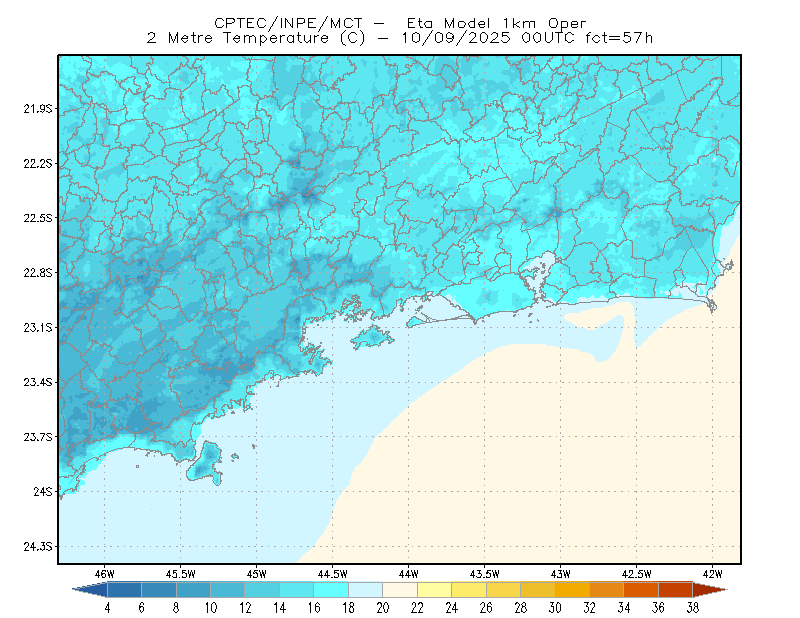Click the 43W longitude label
Screen dimensions: 800x618
pyautogui.click(x=561, y=574)
